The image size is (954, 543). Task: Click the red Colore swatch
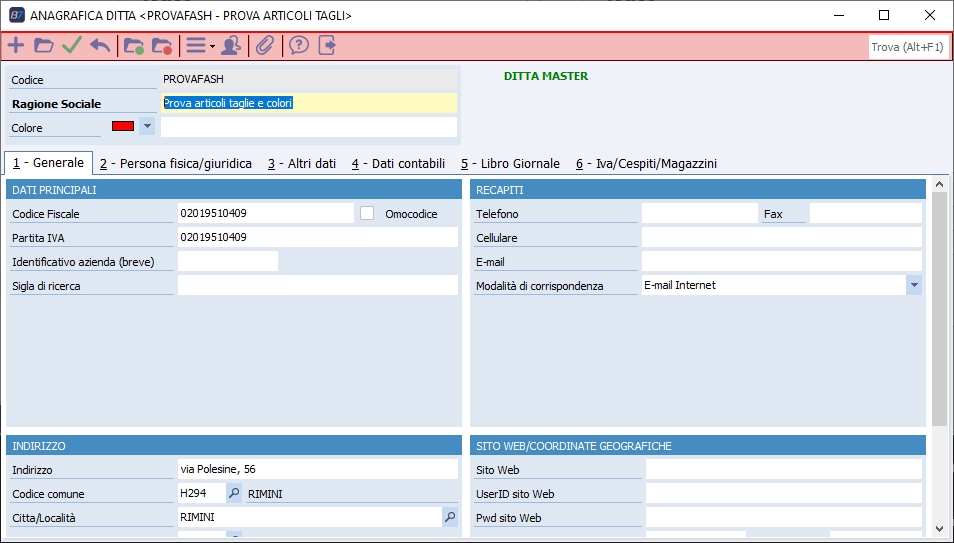point(123,126)
